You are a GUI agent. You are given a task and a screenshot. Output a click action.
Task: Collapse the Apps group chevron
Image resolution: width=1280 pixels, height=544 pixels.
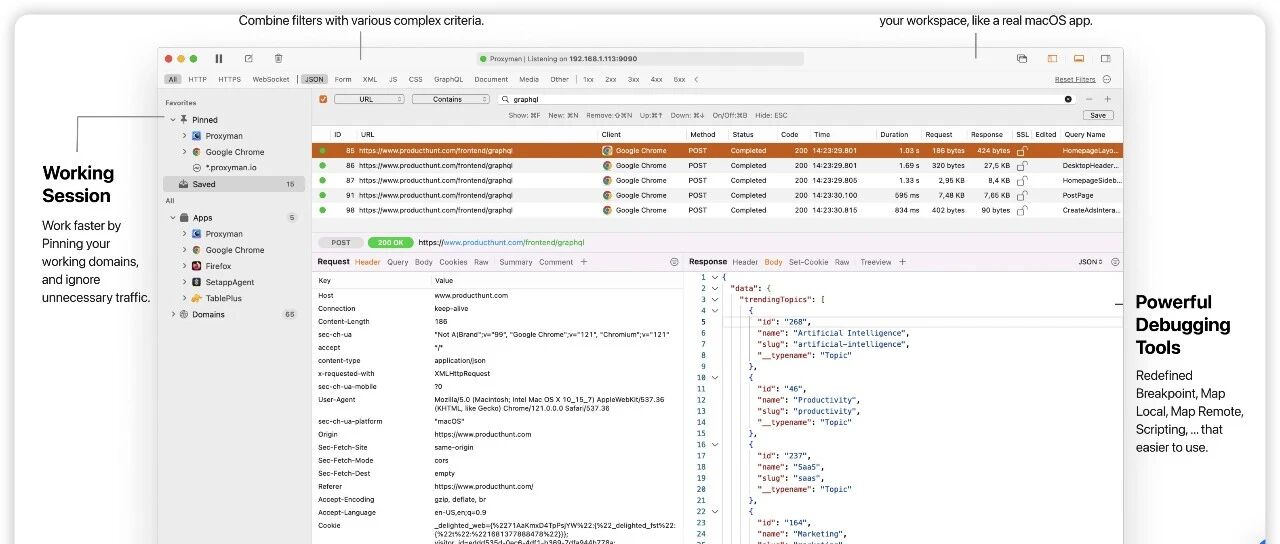pyautogui.click(x=172, y=217)
